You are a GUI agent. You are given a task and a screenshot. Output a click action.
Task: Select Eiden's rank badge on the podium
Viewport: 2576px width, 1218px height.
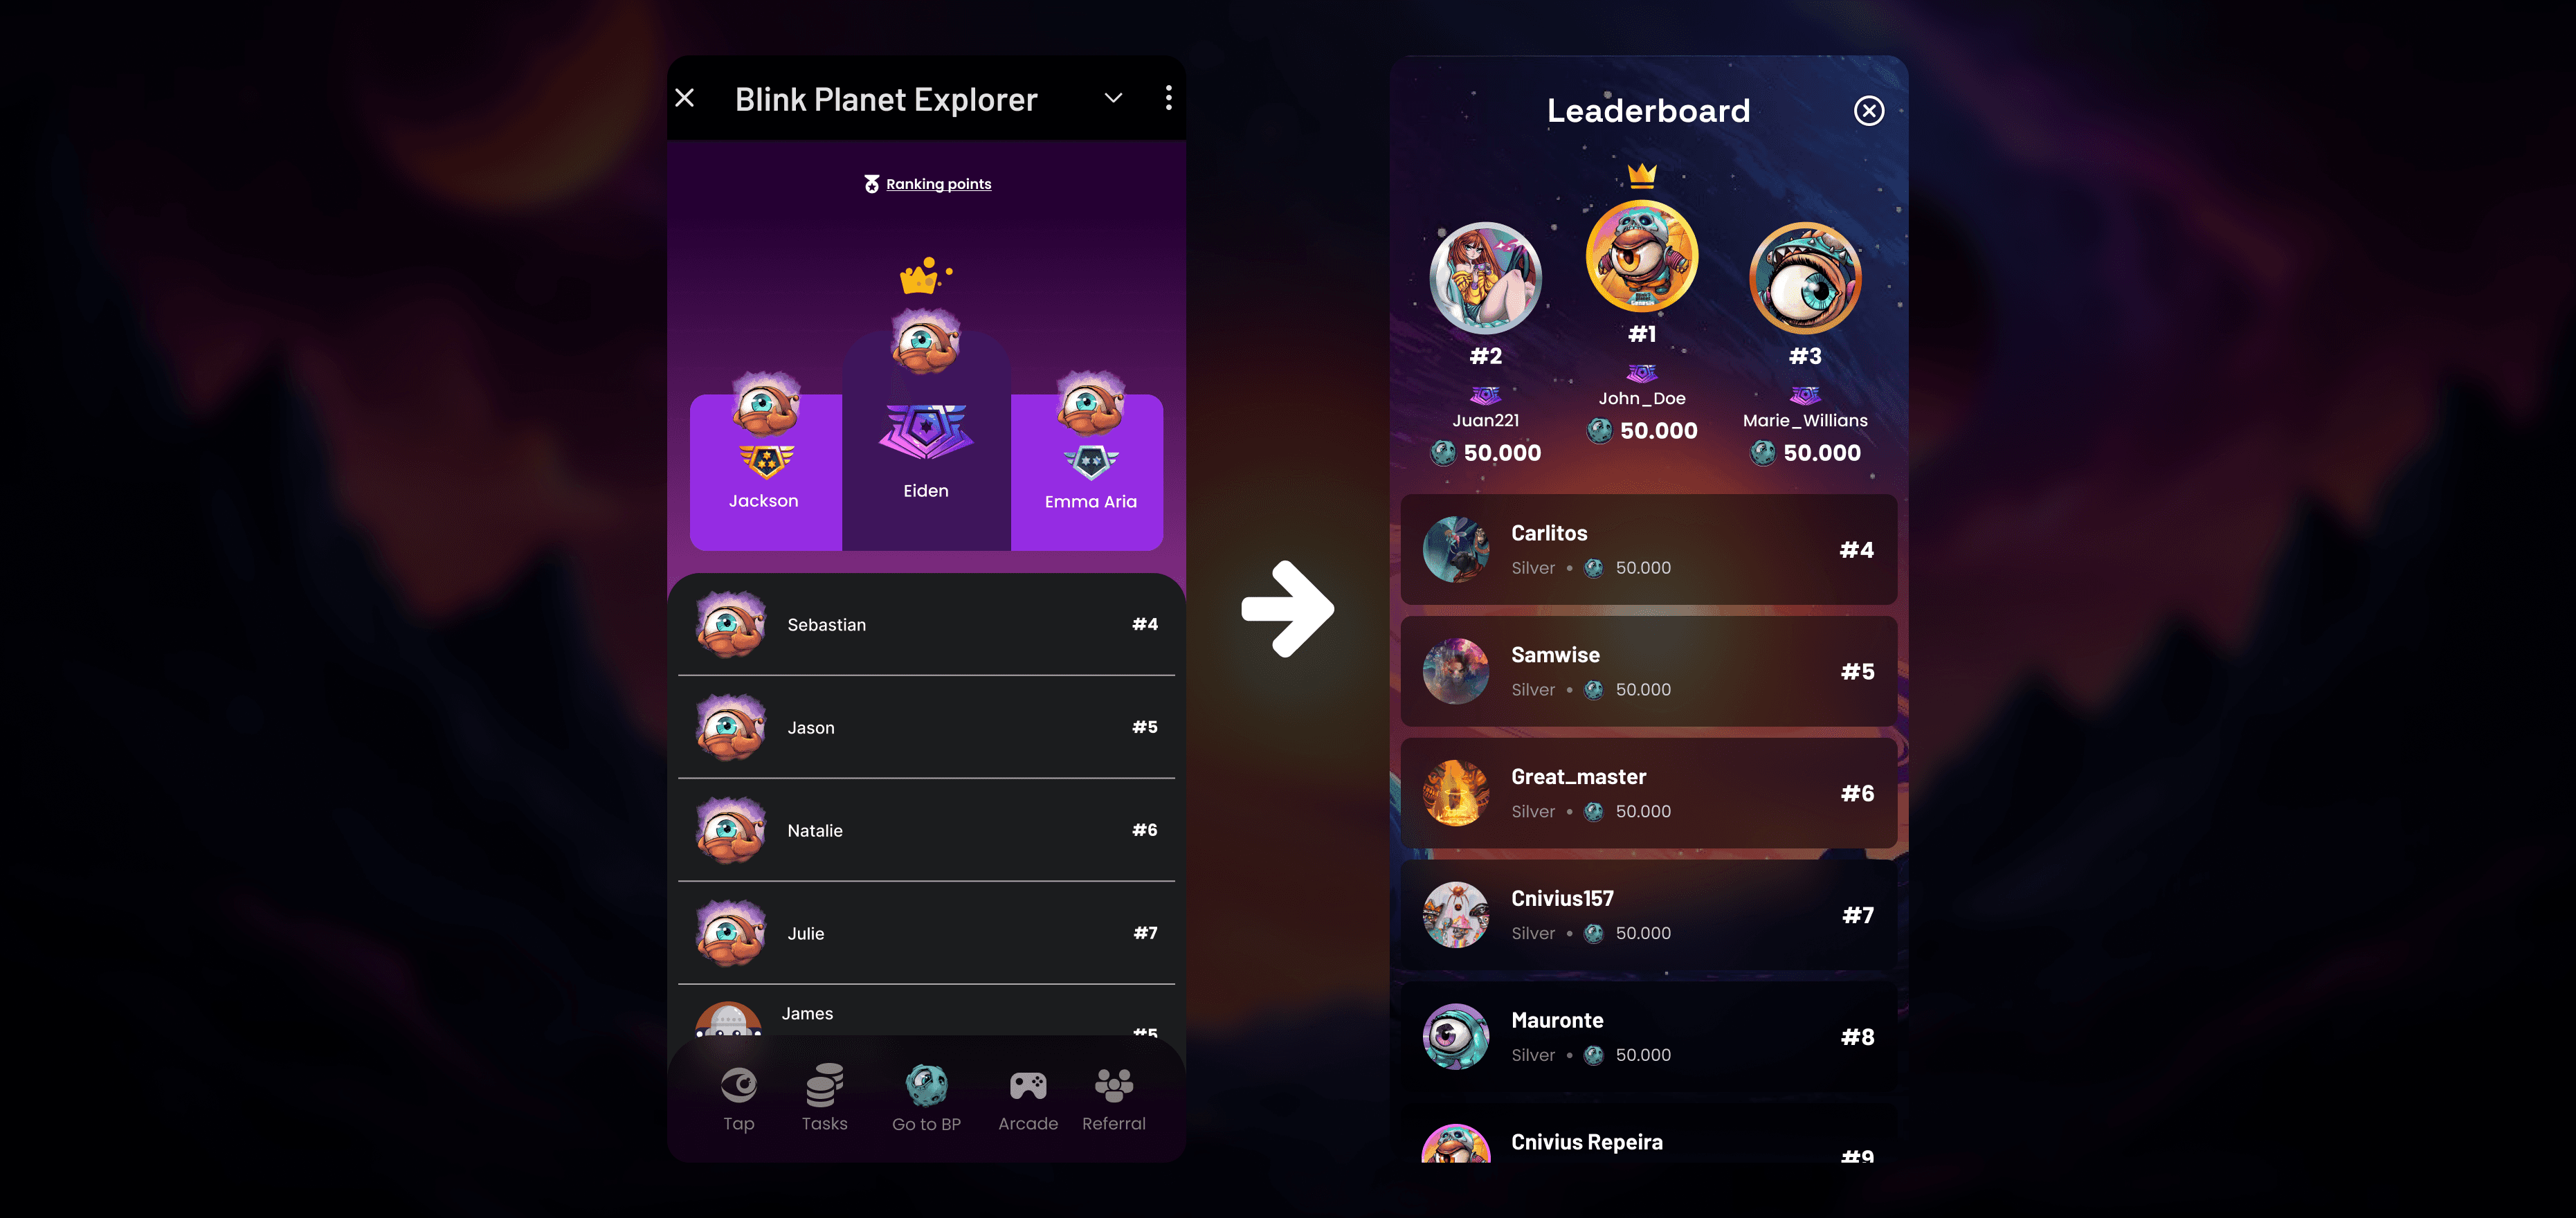[x=926, y=431]
